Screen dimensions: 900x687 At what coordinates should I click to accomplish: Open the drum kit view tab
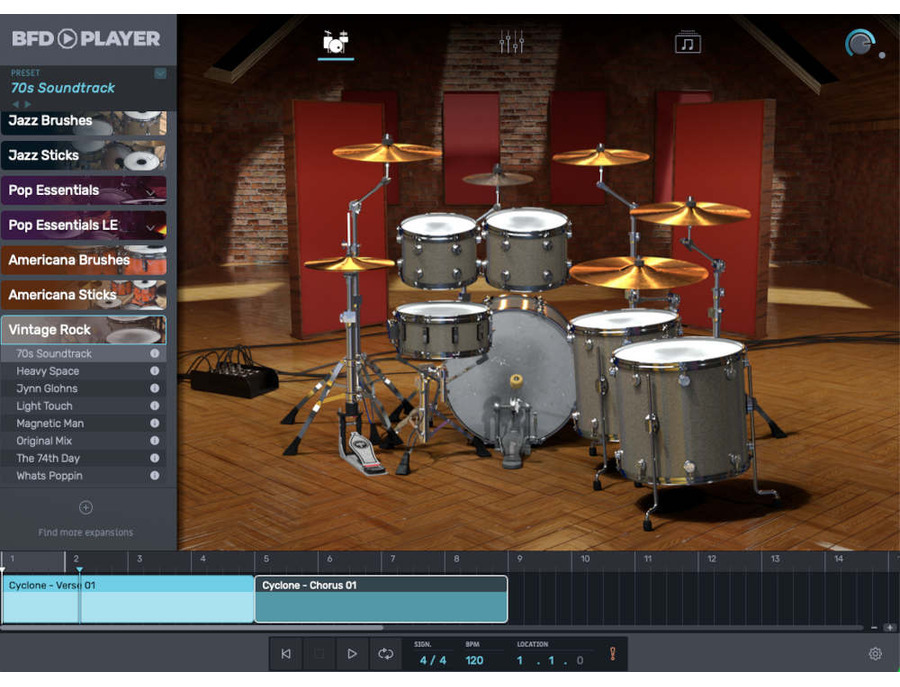[336, 42]
